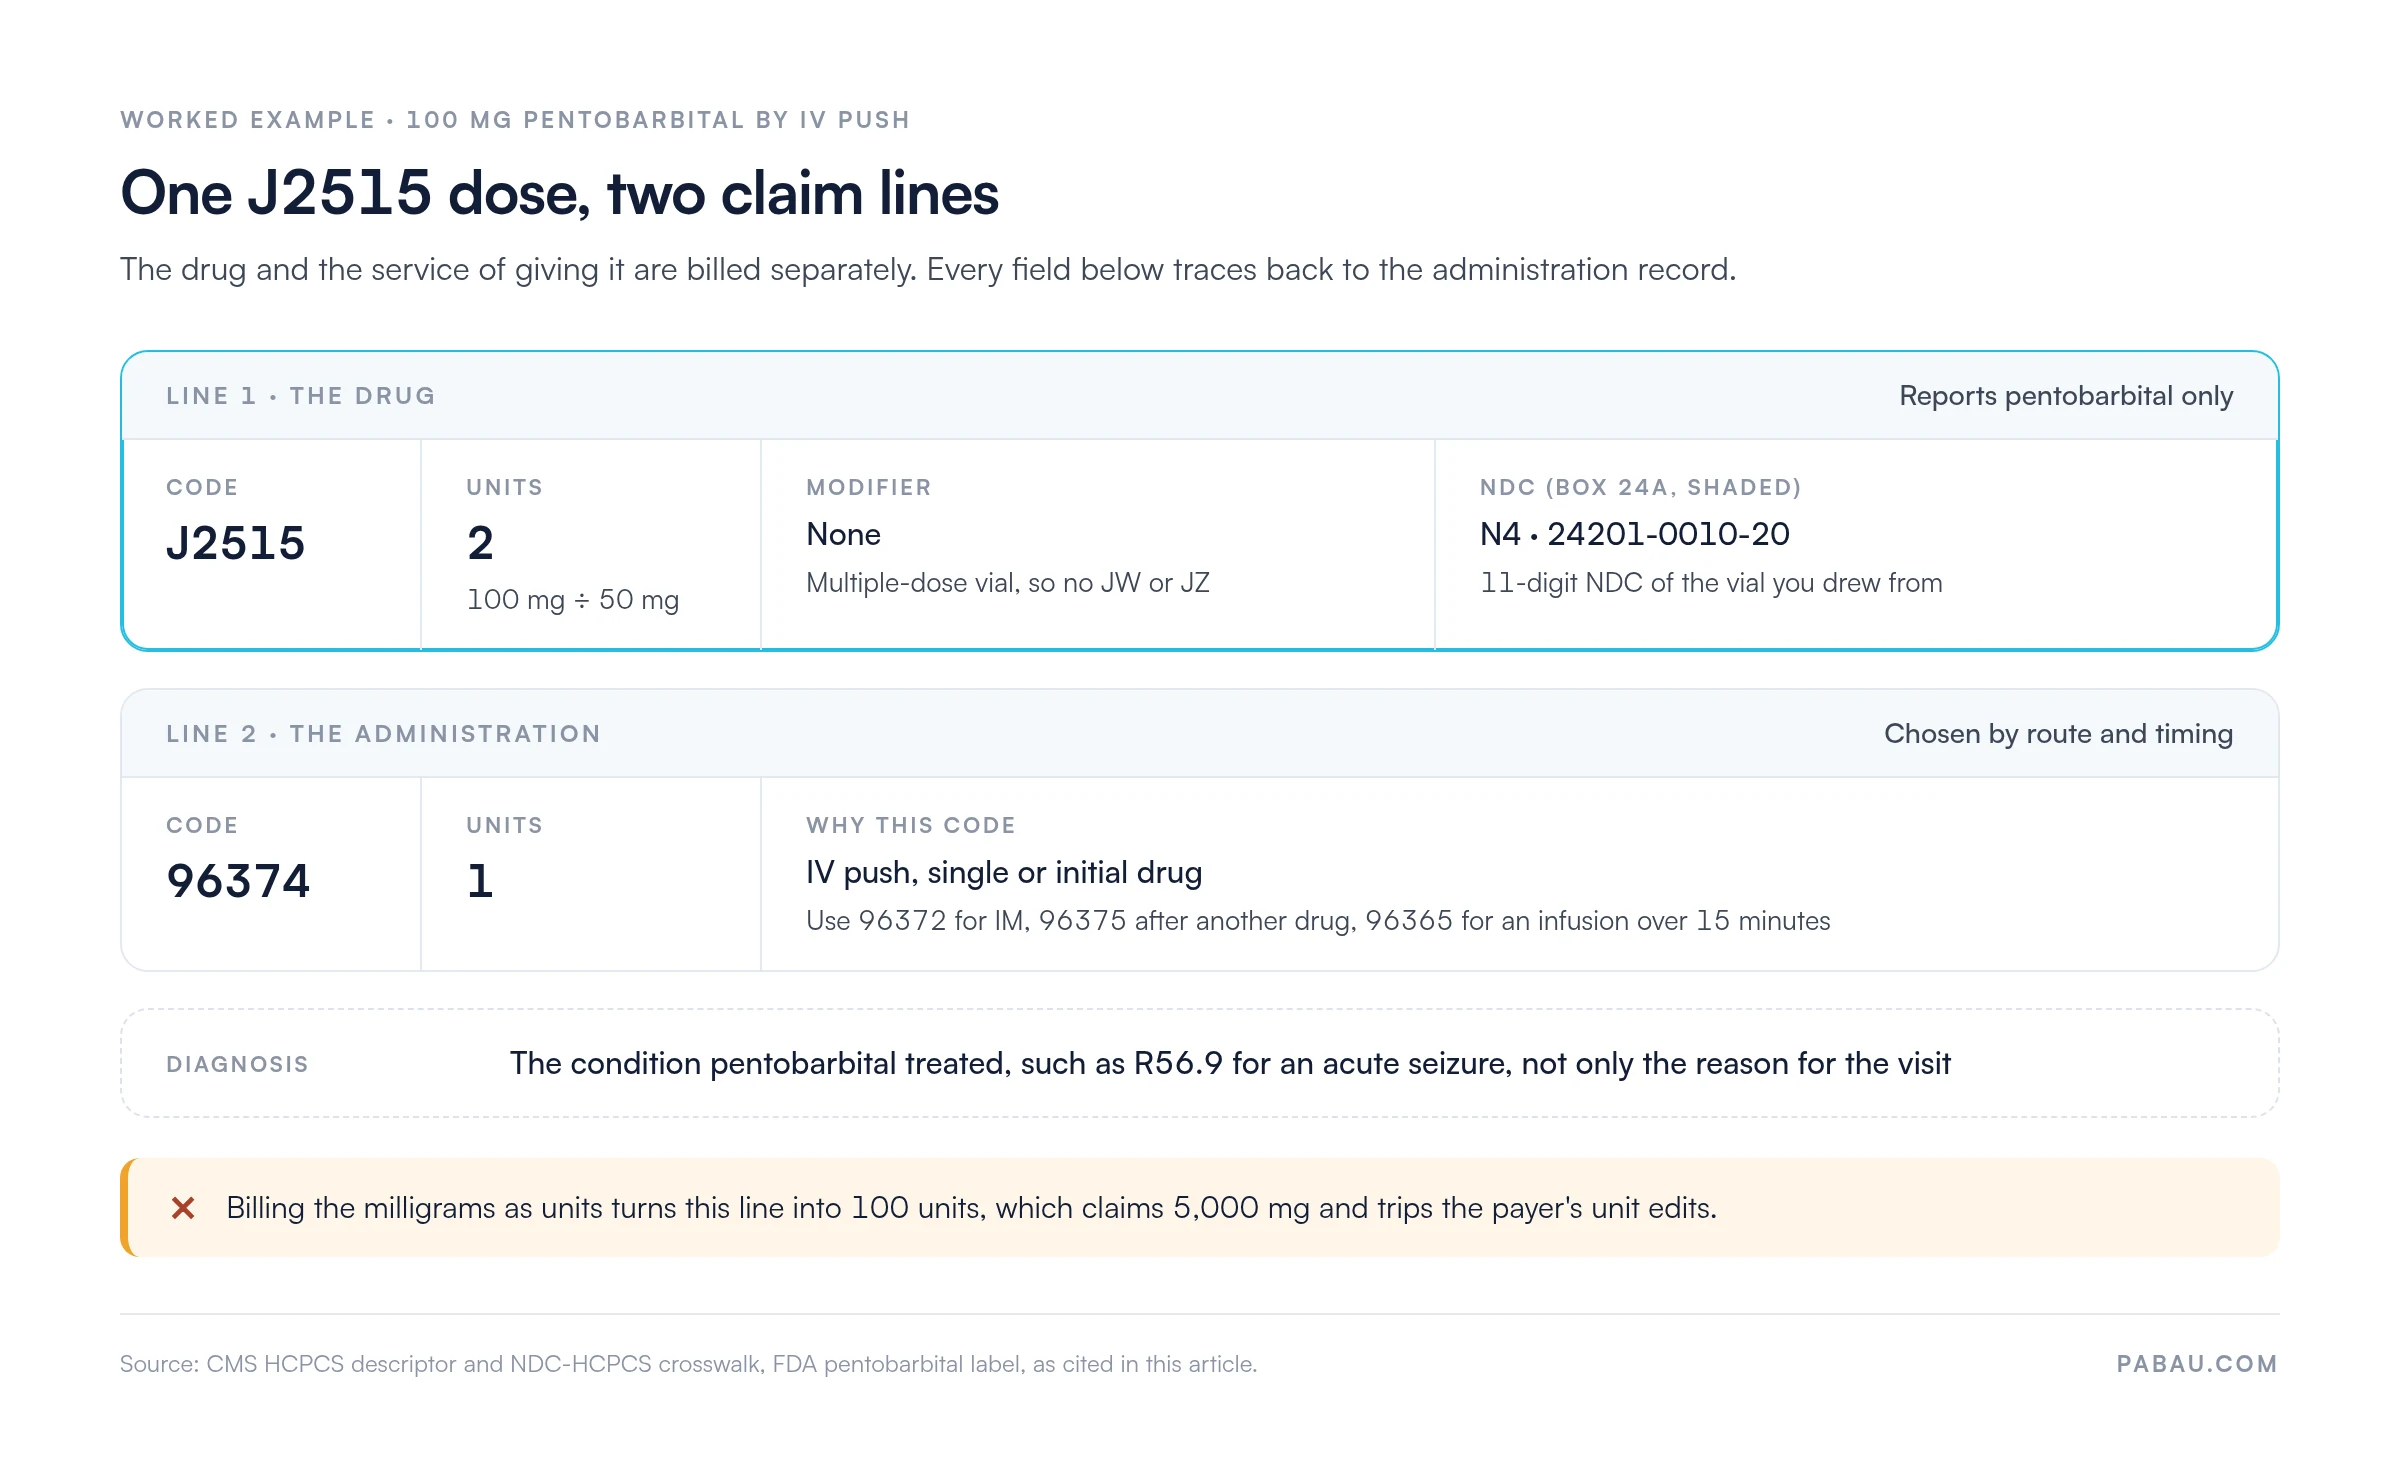Select the title 'One J2515 dose, two claim lines'
Image resolution: width=2400 pixels, height=1460 pixels.
point(559,193)
